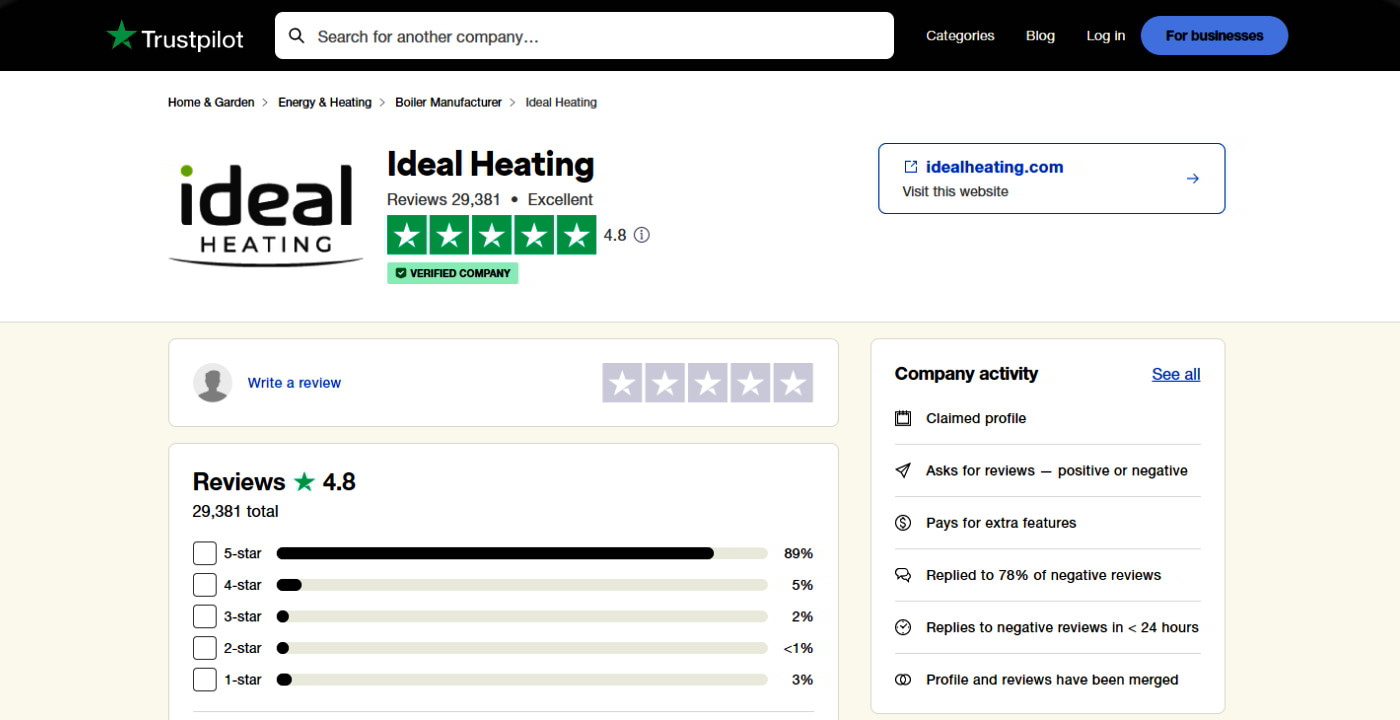Image resolution: width=1400 pixels, height=720 pixels.
Task: Click the dollar icon beside Pays for extra features
Action: pyautogui.click(x=903, y=523)
